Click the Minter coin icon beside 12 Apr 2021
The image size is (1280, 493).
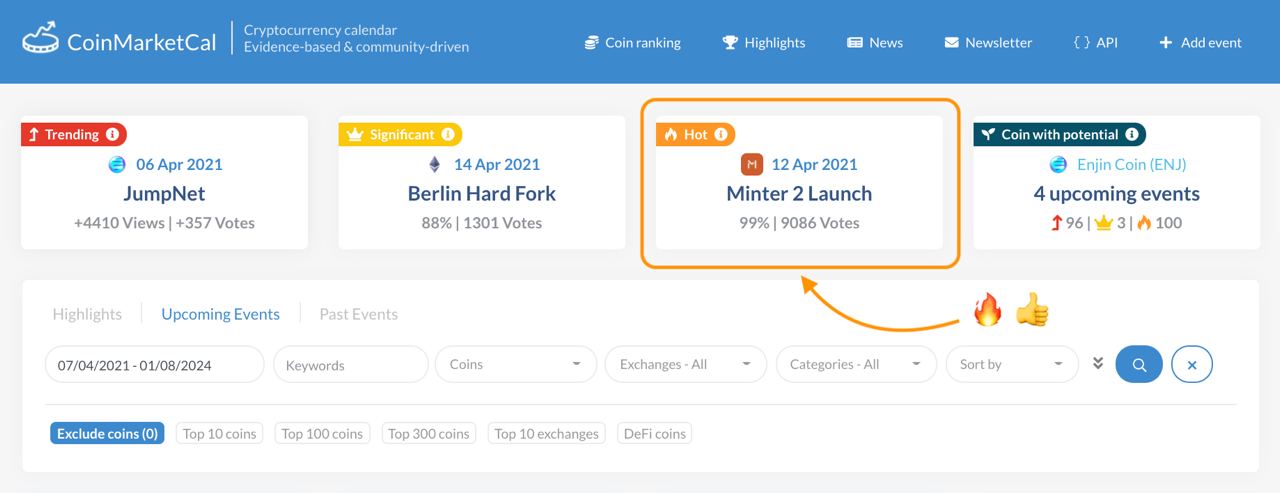[751, 164]
